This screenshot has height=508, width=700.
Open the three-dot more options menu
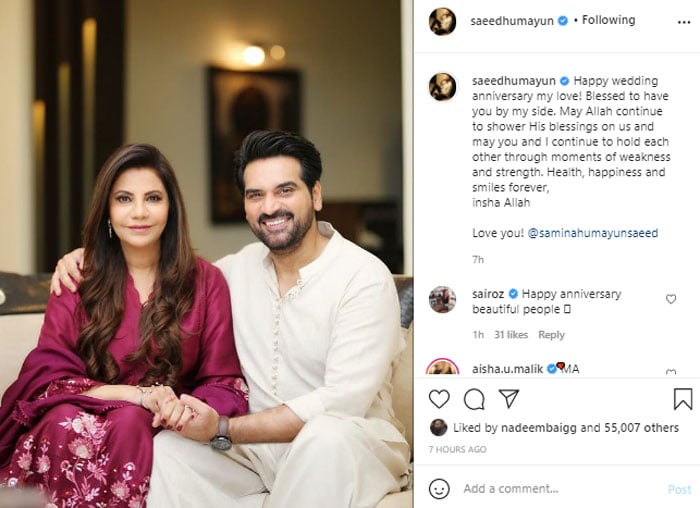point(684,22)
